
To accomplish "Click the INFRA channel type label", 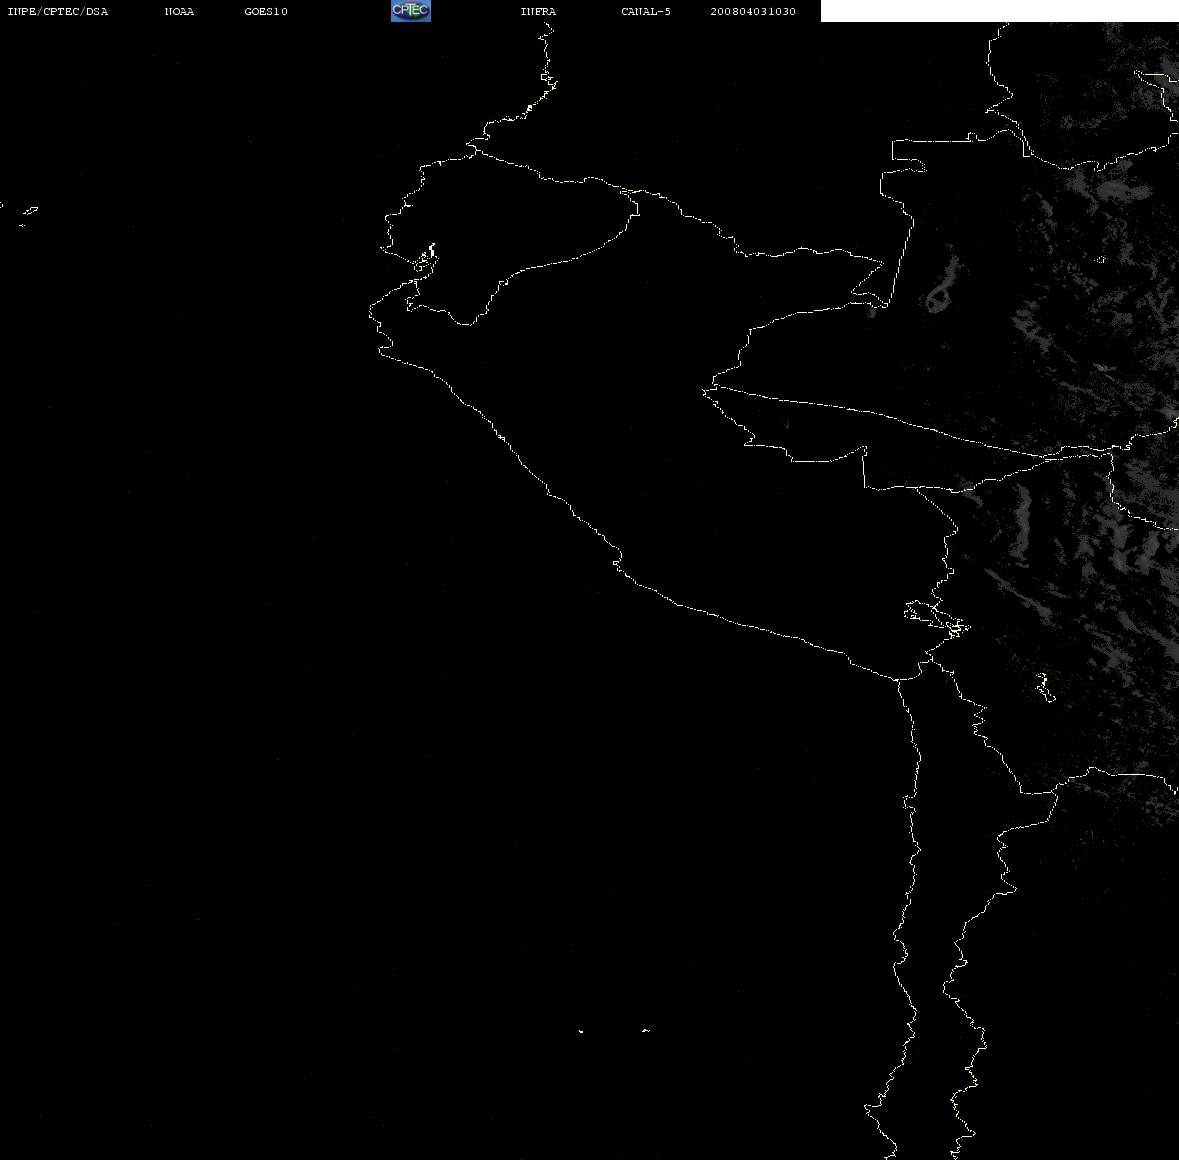I will click(x=538, y=11).
